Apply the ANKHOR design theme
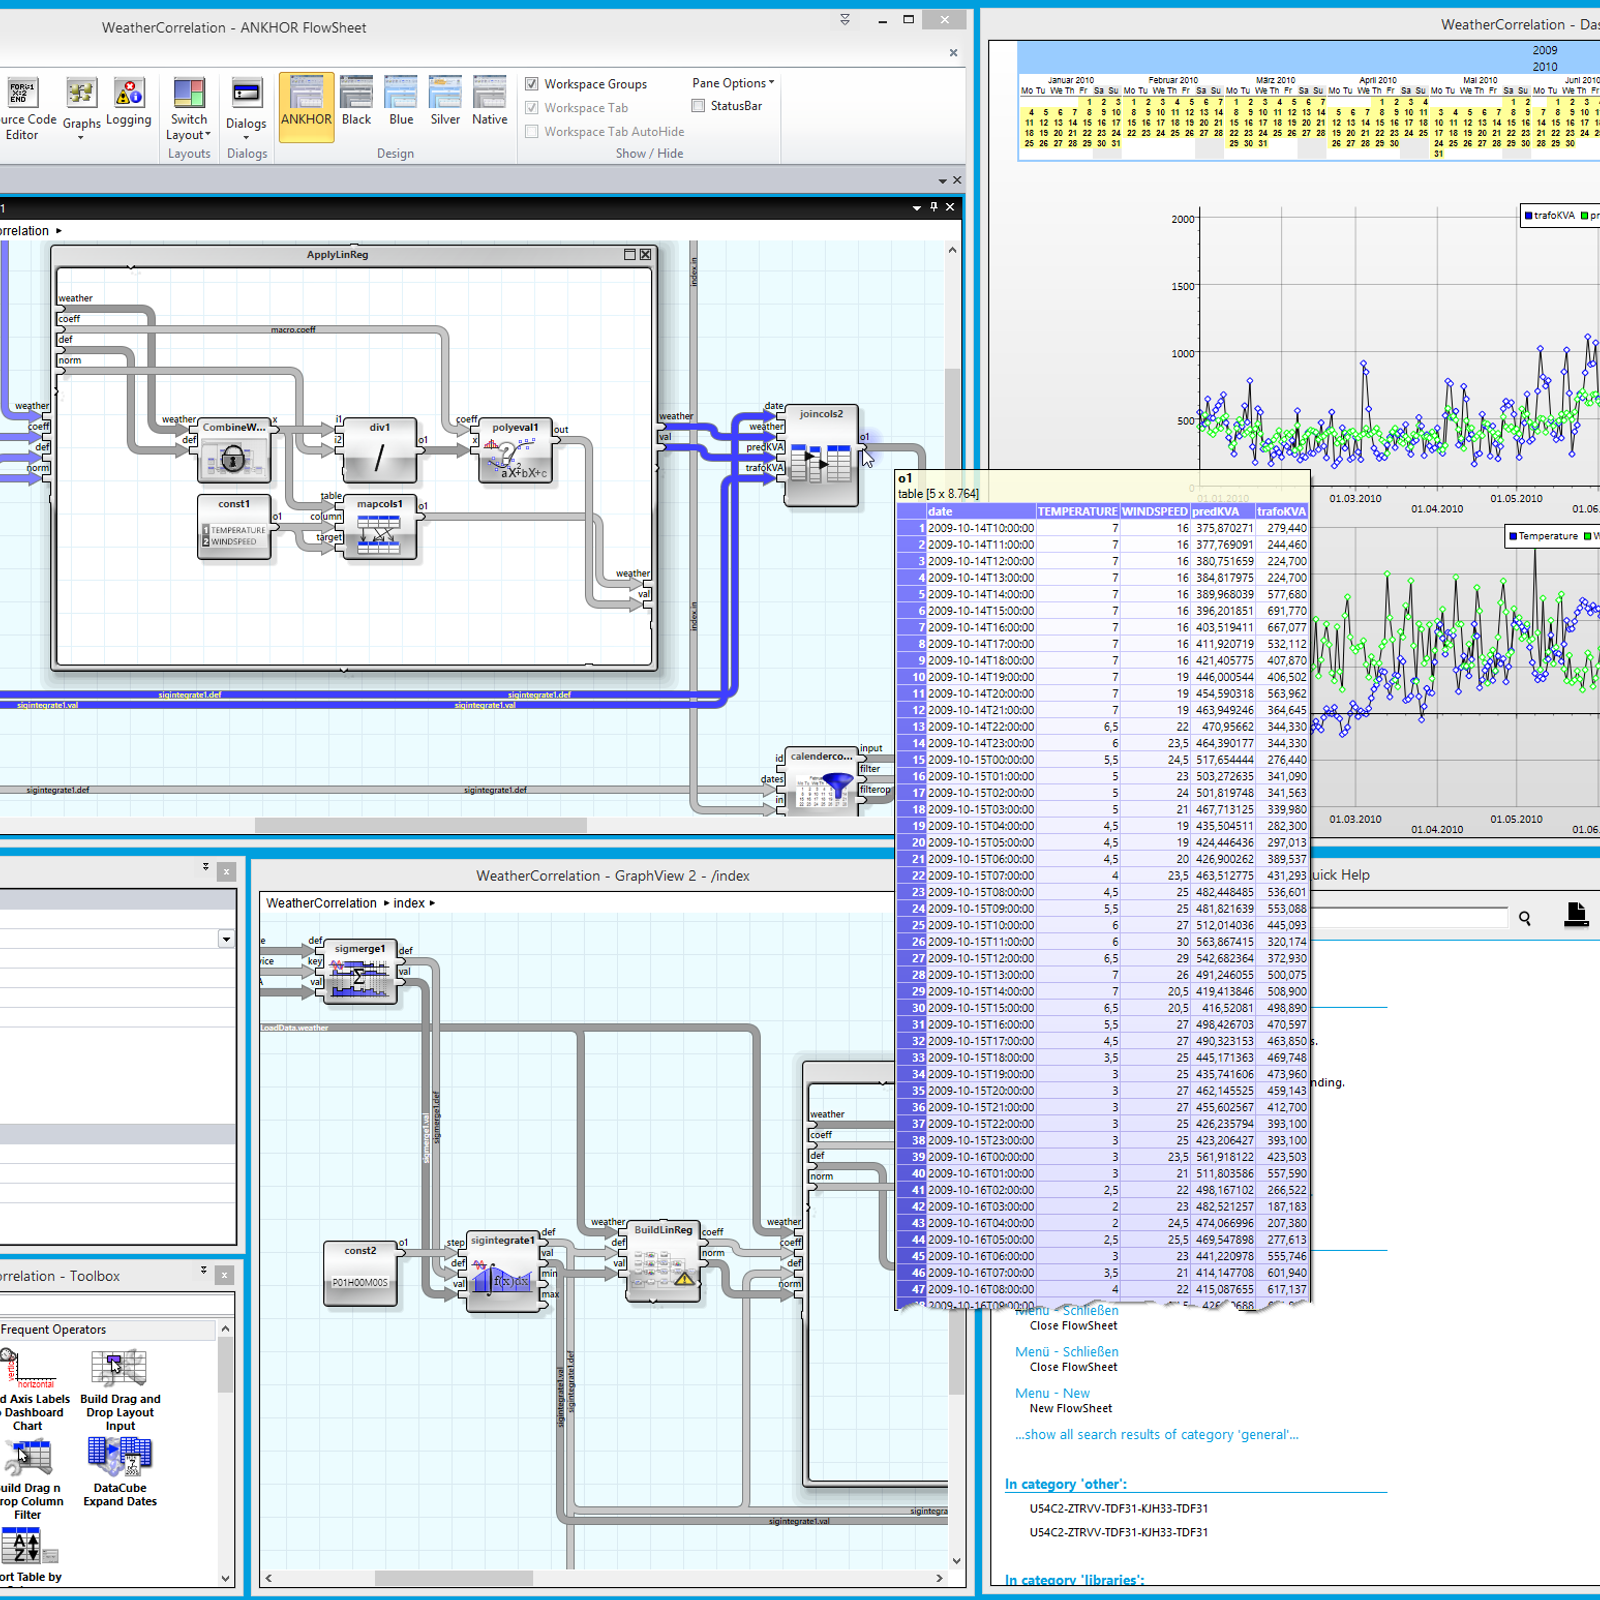The image size is (1600, 1600). [x=306, y=106]
